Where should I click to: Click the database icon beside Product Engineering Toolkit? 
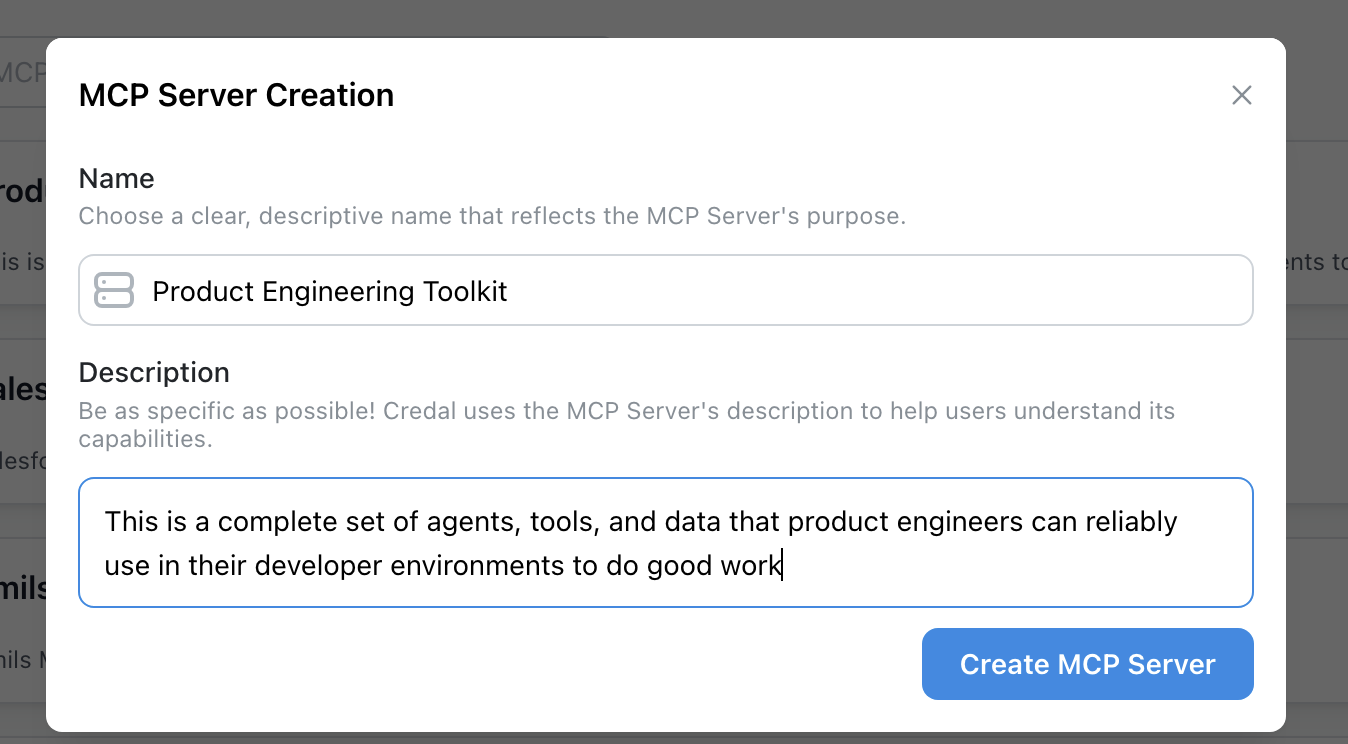tap(114, 290)
